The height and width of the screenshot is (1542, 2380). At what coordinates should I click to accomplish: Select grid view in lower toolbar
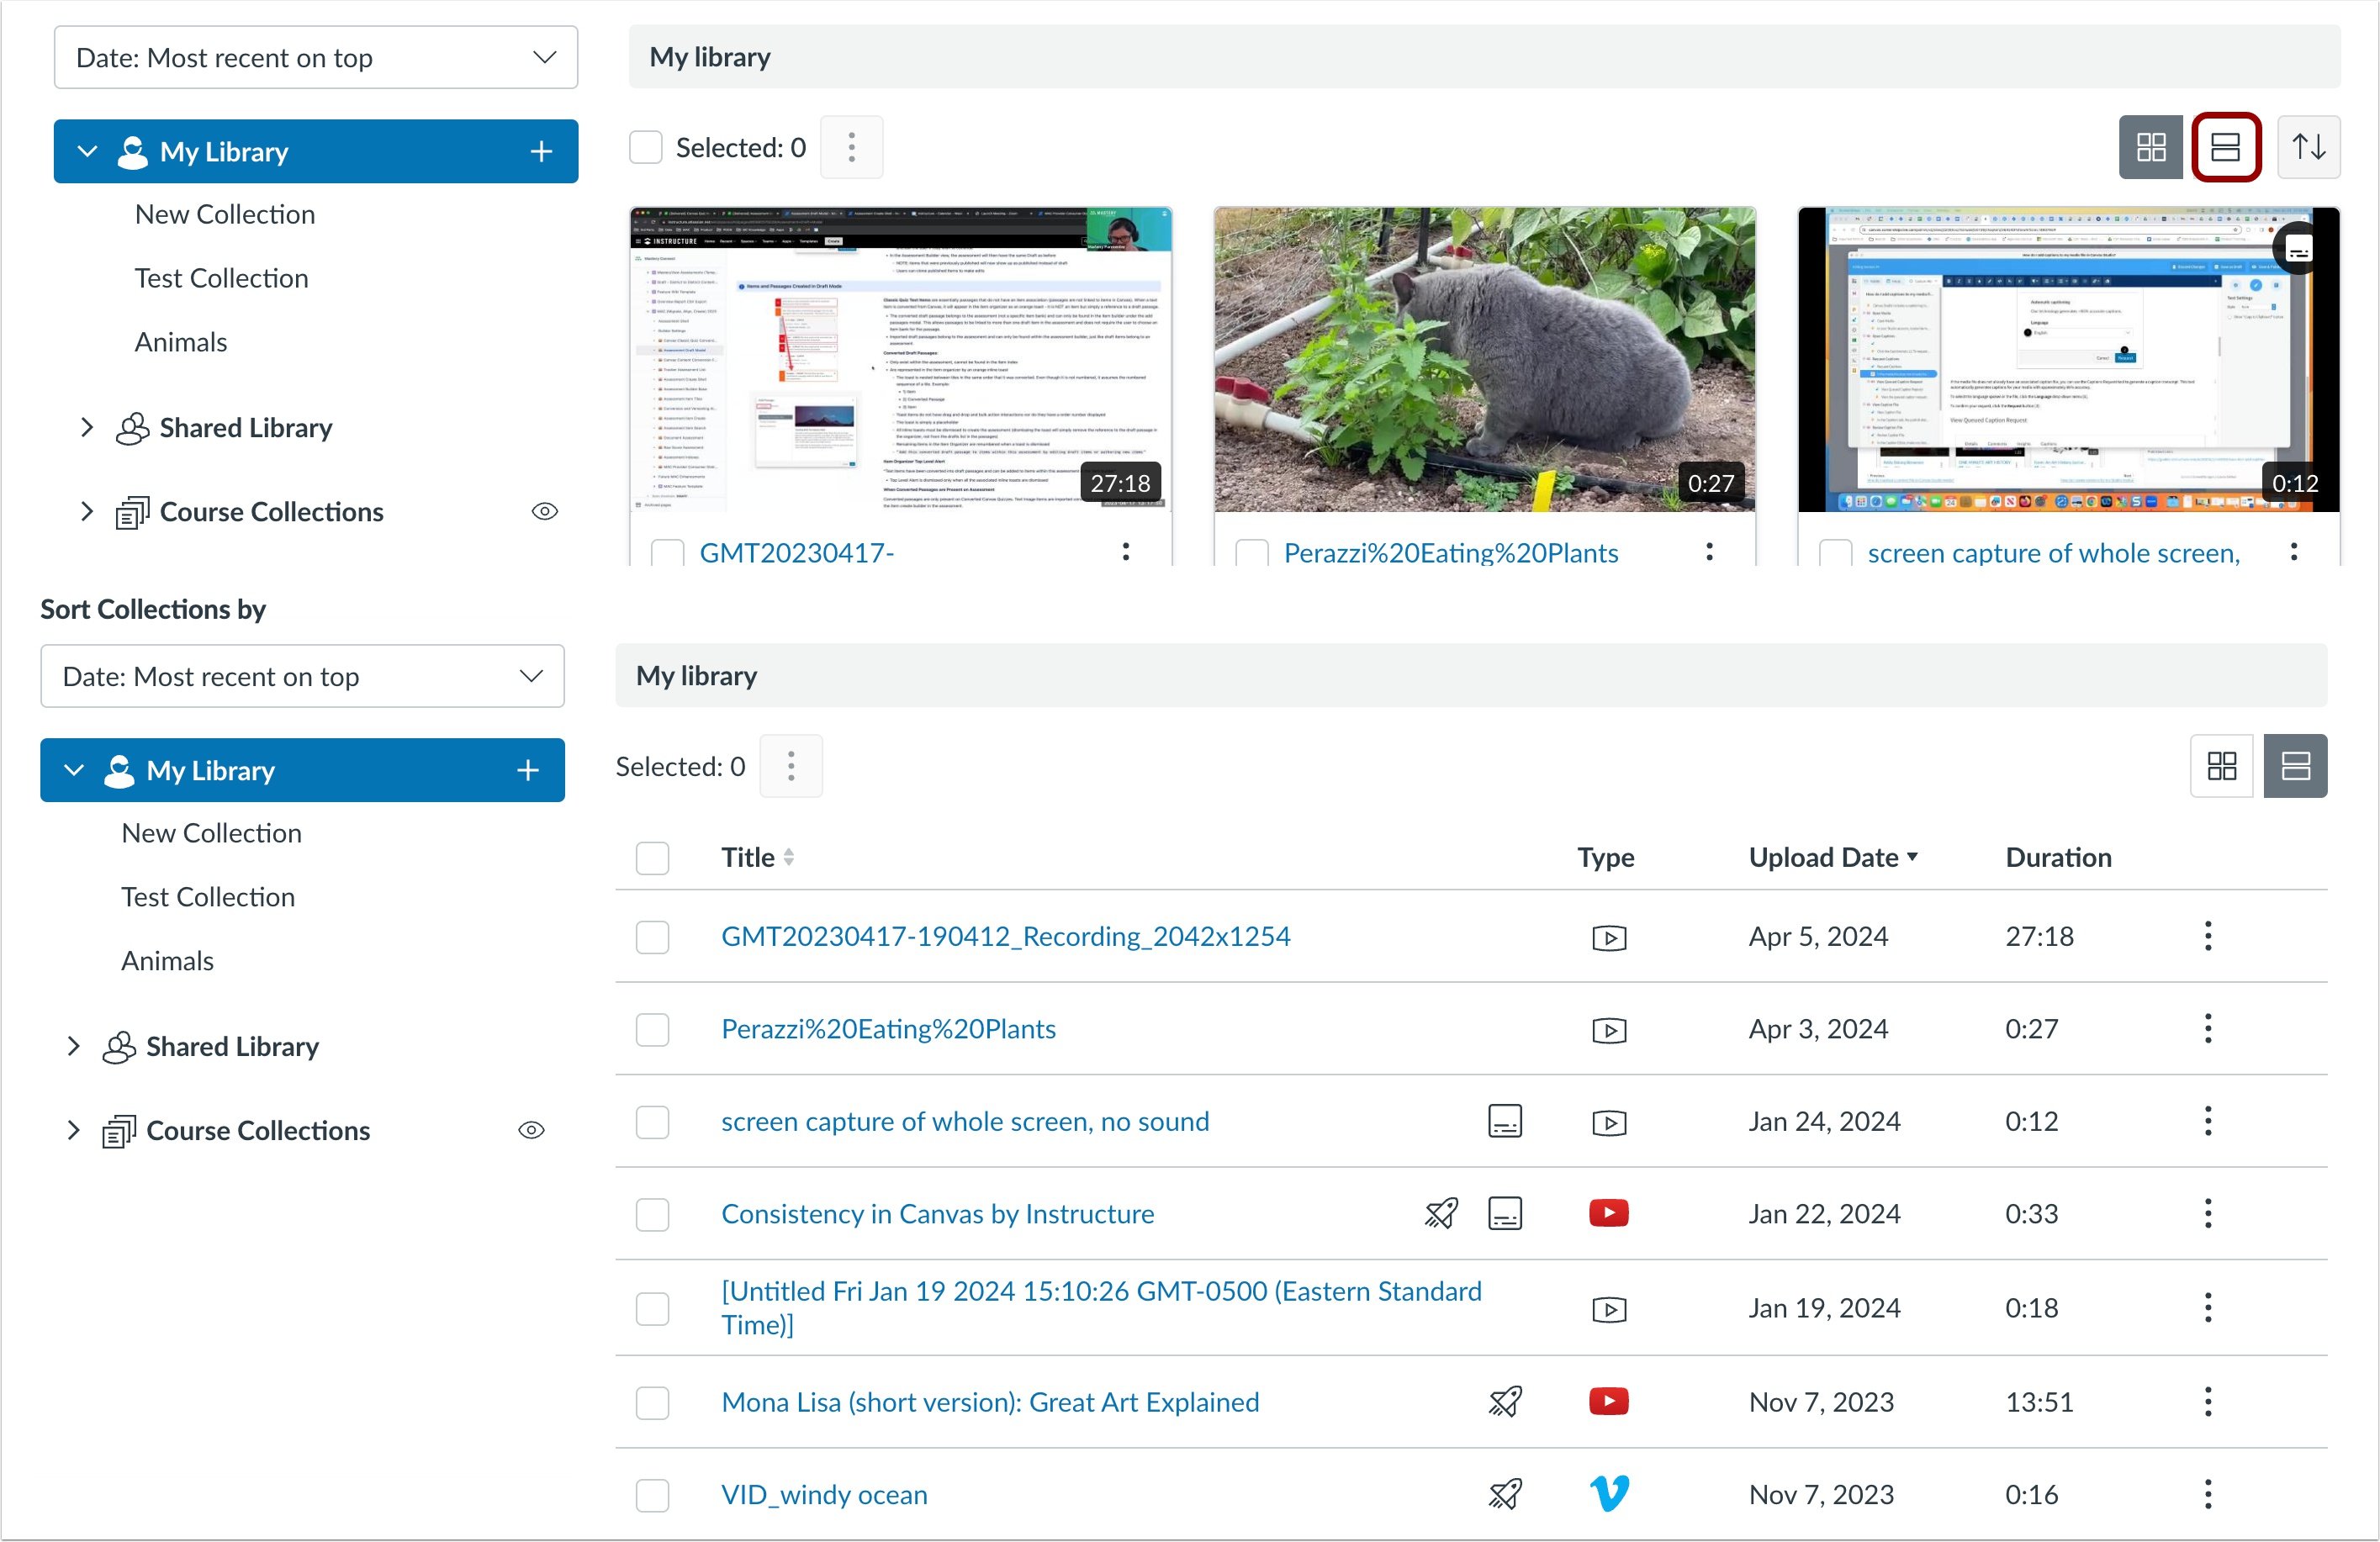coord(2221,766)
